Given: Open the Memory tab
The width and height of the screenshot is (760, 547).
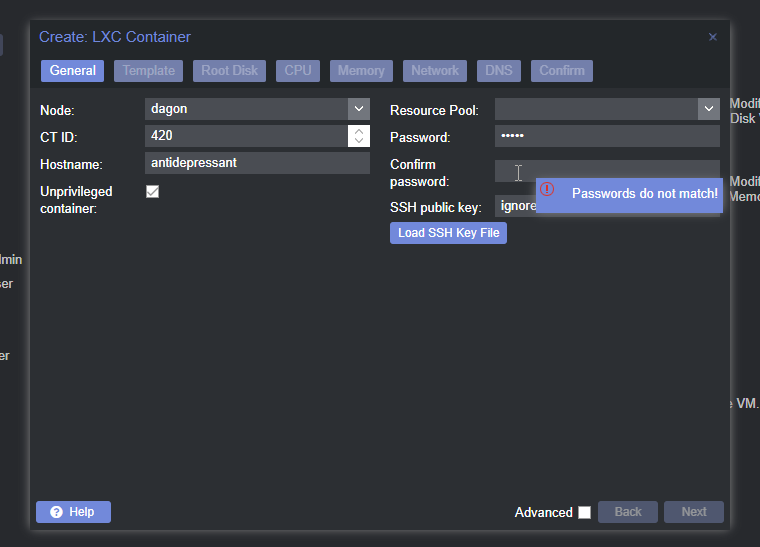Looking at the screenshot, I should point(361,71).
